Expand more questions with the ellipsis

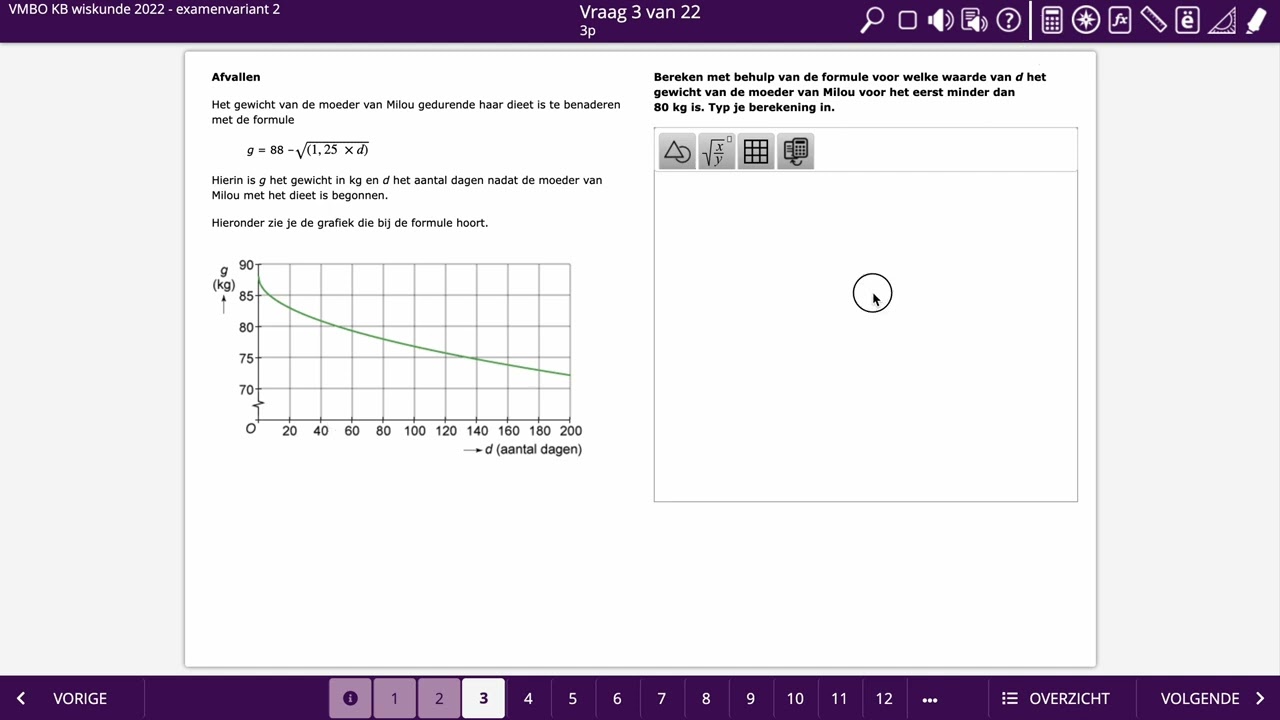(930, 698)
